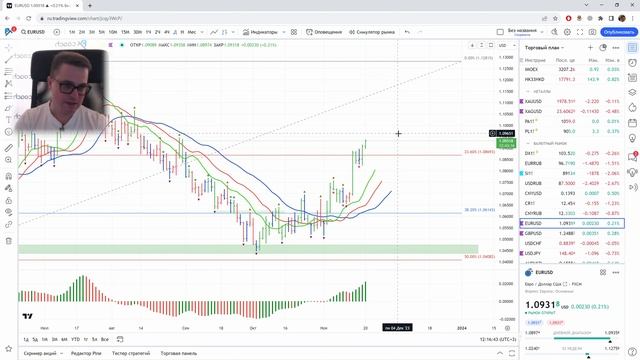
Task: Open alerts panel clock icon in sidebar
Action: [x=632, y=62]
